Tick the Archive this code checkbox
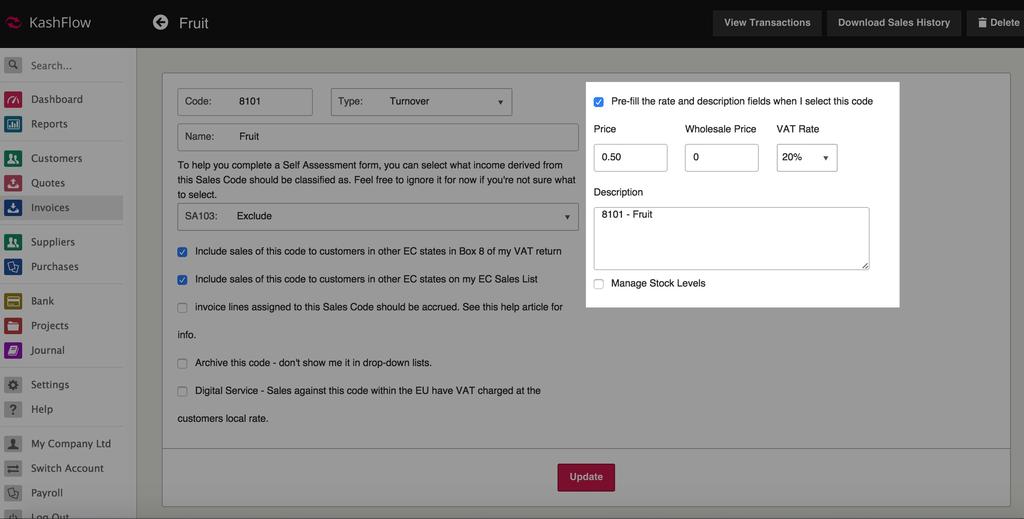 pos(182,363)
